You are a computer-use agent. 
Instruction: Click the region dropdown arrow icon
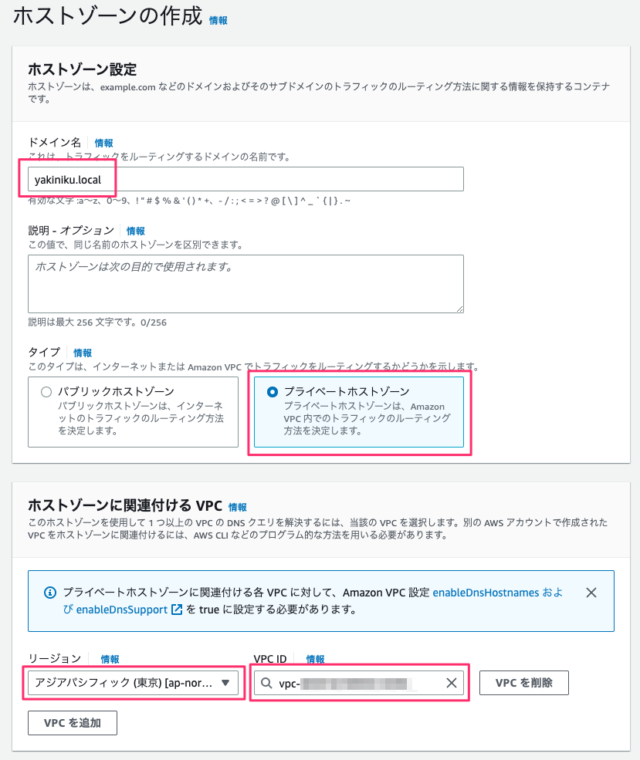[x=225, y=683]
